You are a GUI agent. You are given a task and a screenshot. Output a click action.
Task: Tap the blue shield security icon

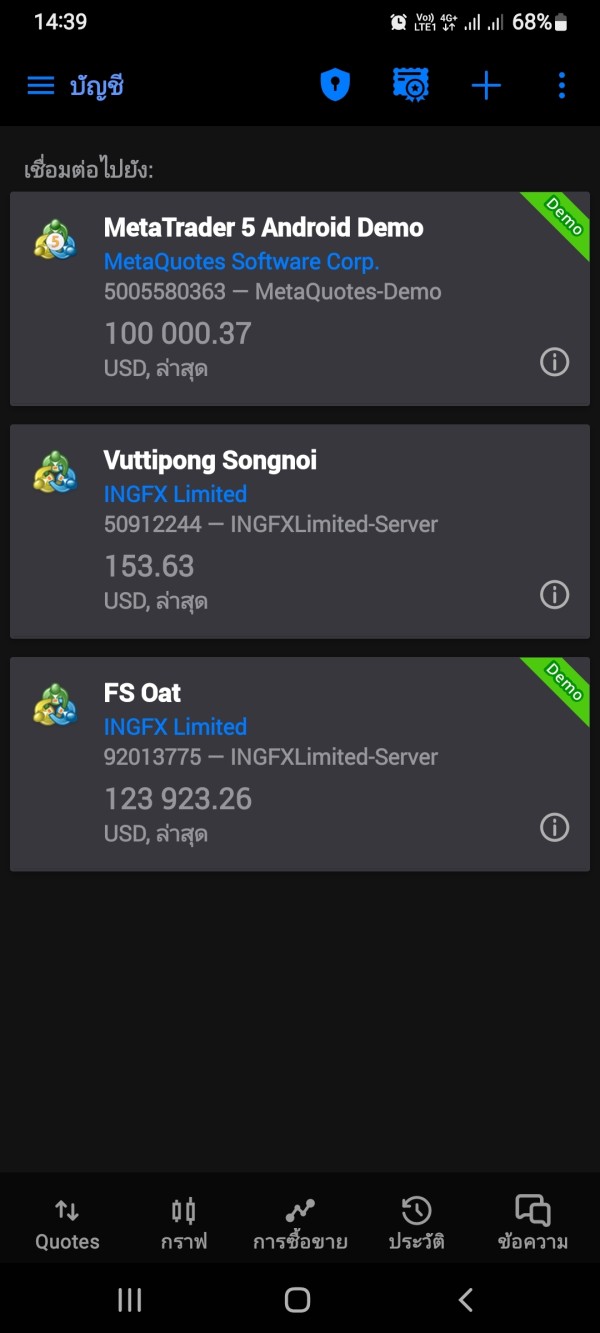click(x=335, y=86)
